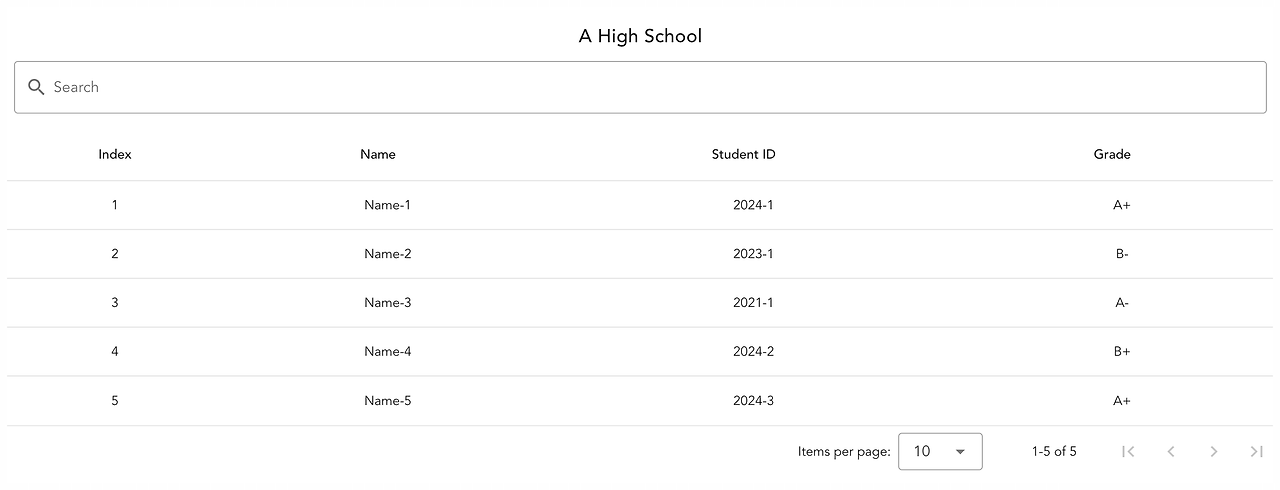Click the 1-5 of 5 range label
Screen dimensions: 1280x490
tap(1054, 452)
